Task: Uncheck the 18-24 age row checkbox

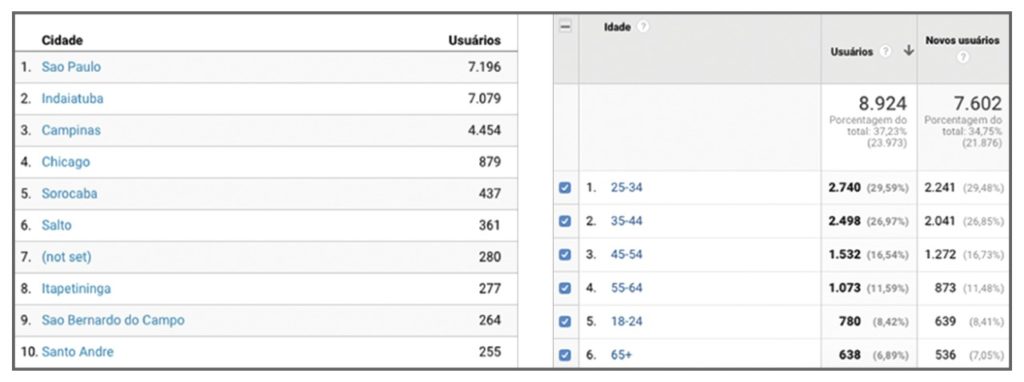Action: pyautogui.click(x=566, y=322)
